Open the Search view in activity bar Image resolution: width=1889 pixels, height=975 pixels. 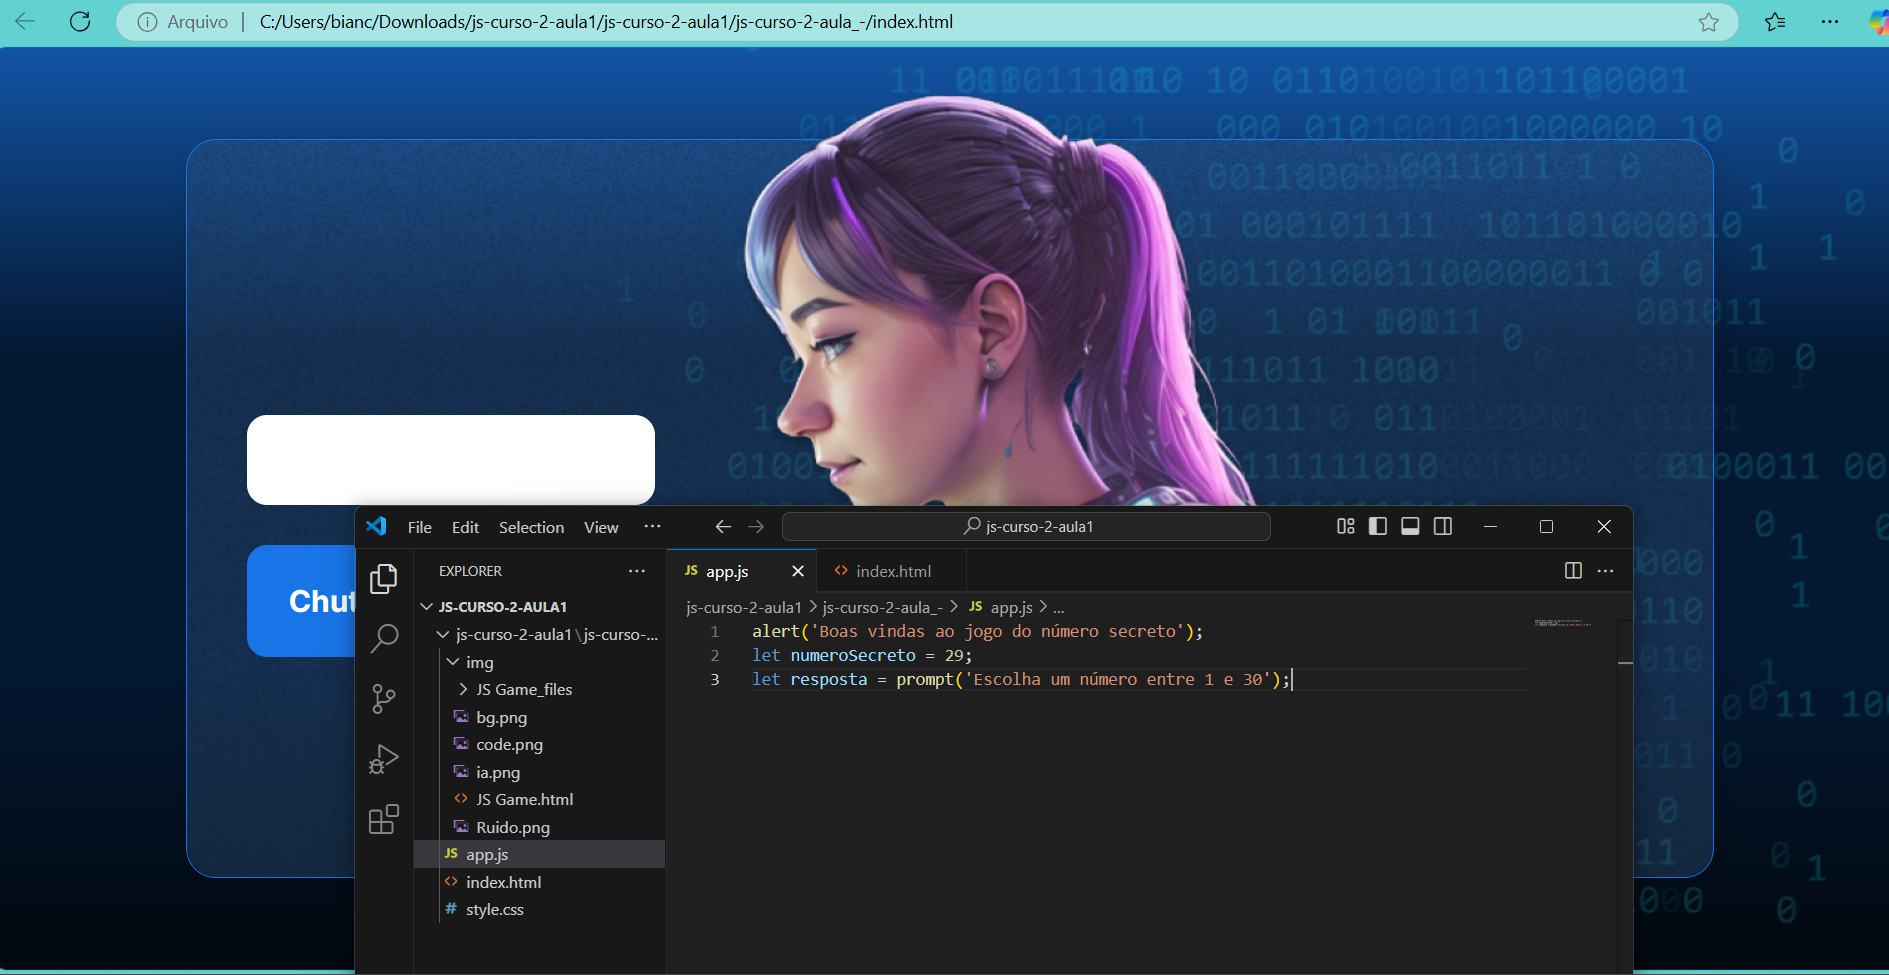click(x=384, y=638)
